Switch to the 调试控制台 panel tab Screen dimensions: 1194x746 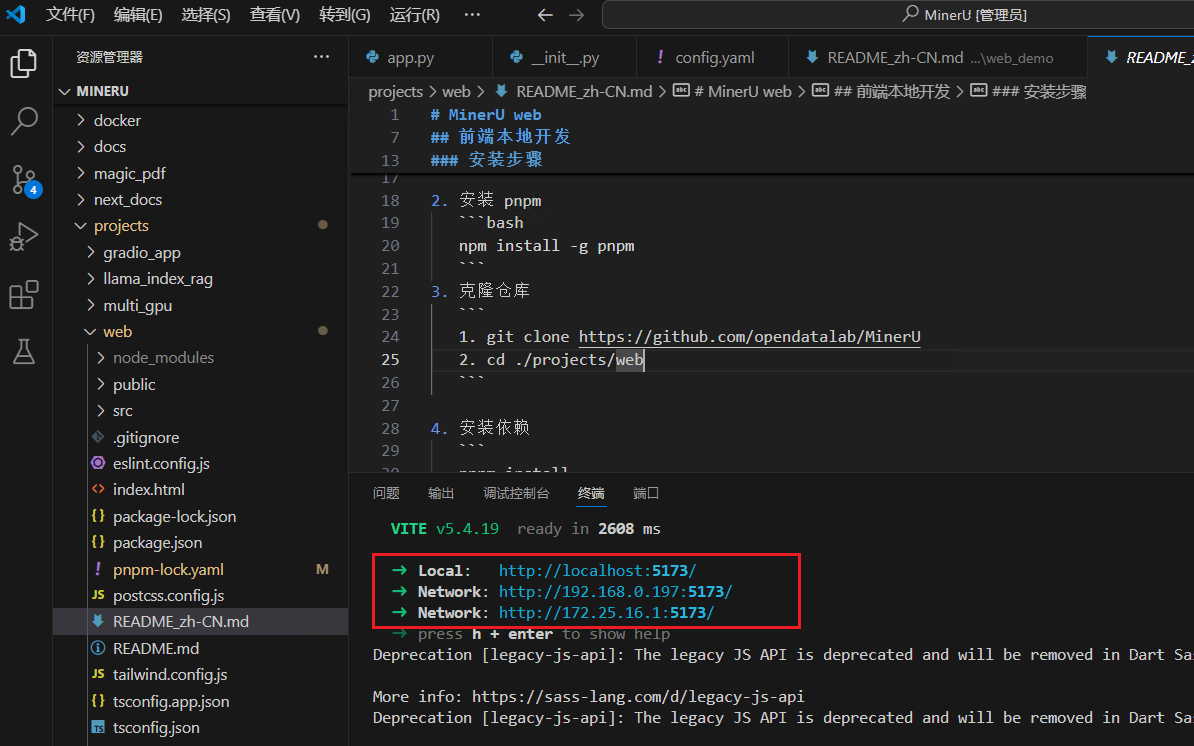pyautogui.click(x=516, y=493)
